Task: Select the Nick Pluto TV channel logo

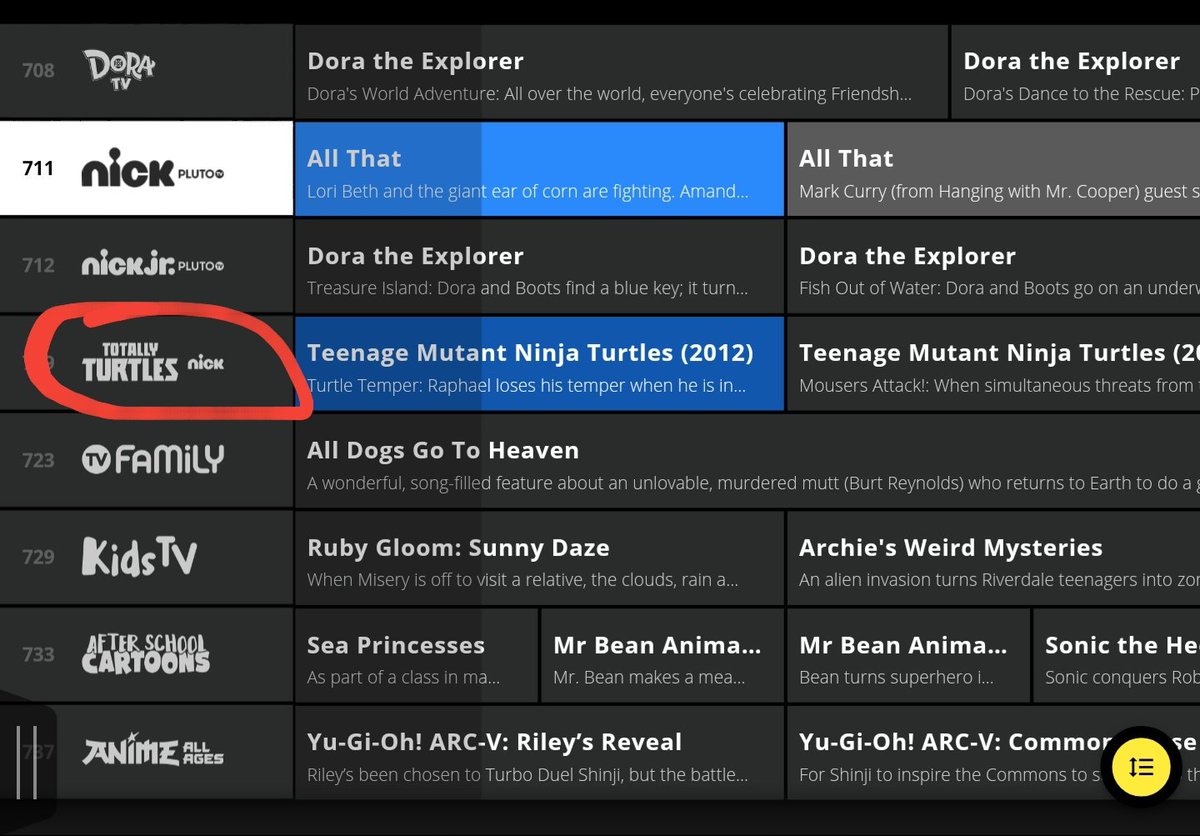Action: tap(152, 170)
